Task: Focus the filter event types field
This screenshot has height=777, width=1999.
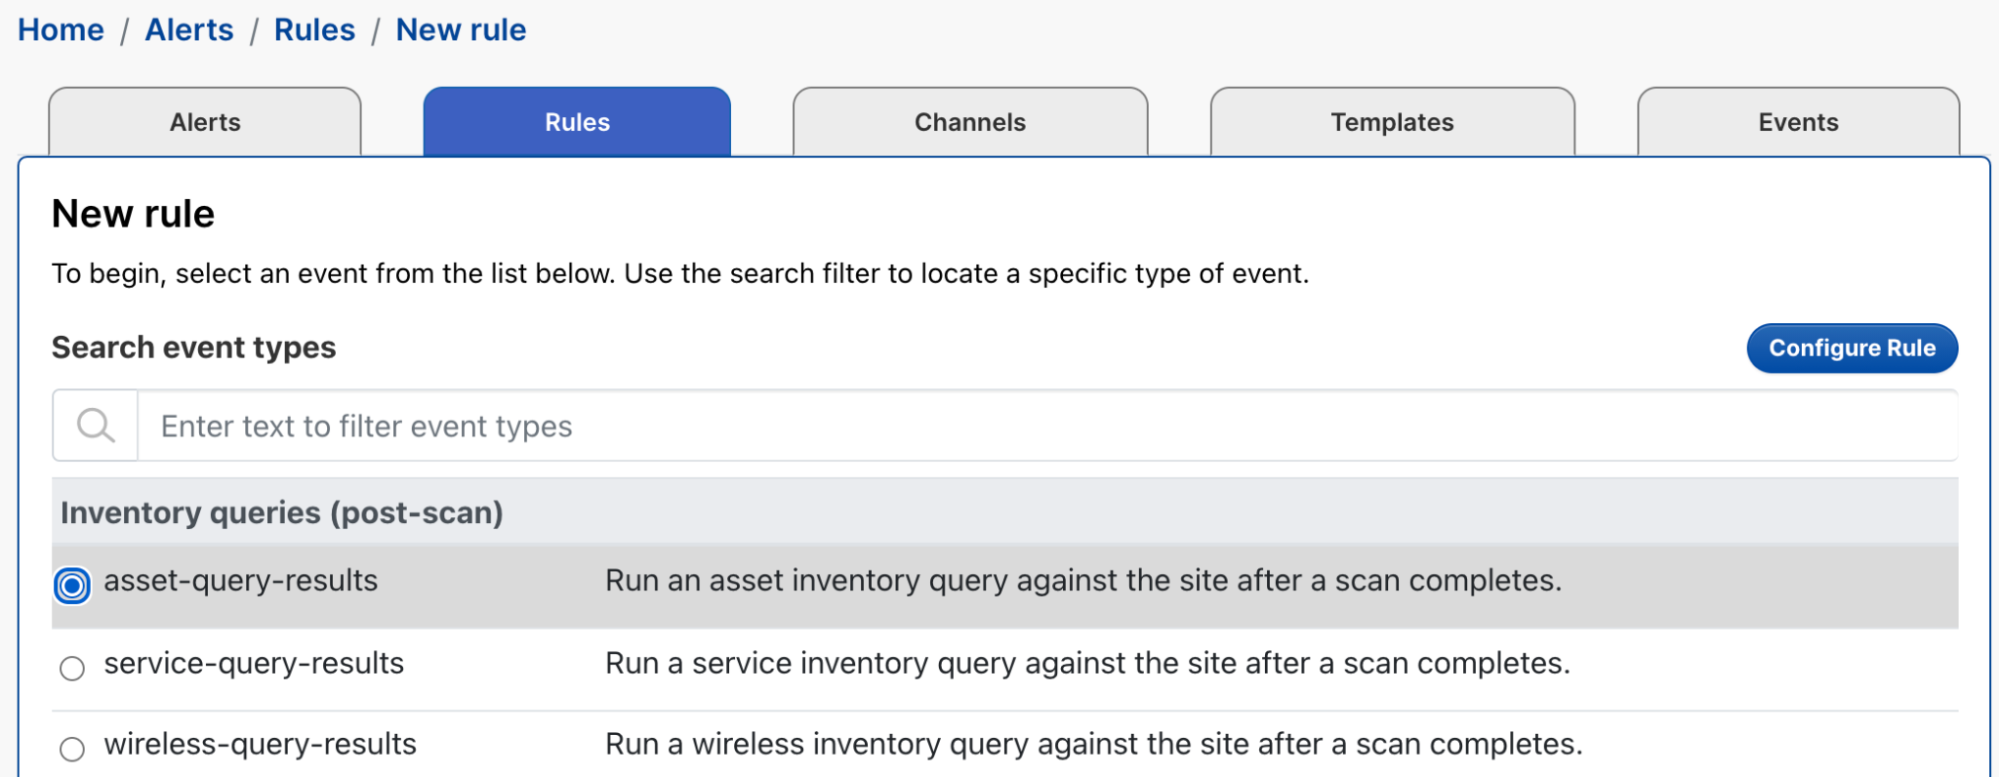Action: [1047, 426]
